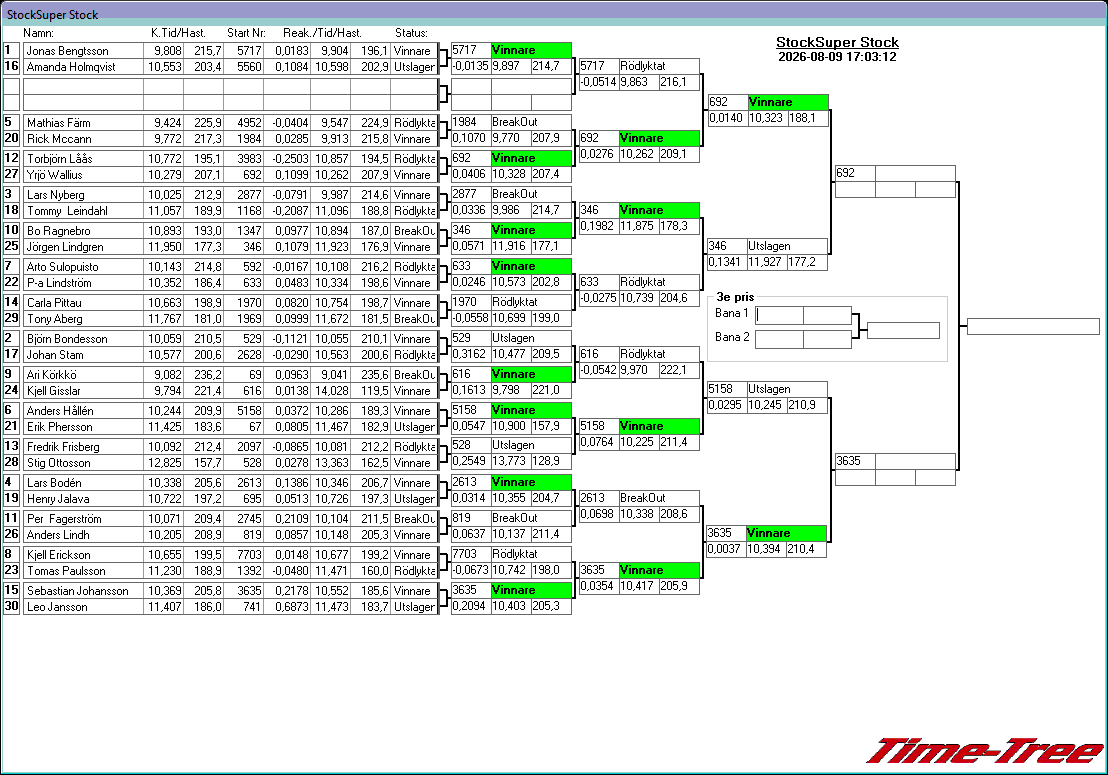Click on Yrjö Wallius name
This screenshot has height=775, width=1108.
click(x=83, y=175)
